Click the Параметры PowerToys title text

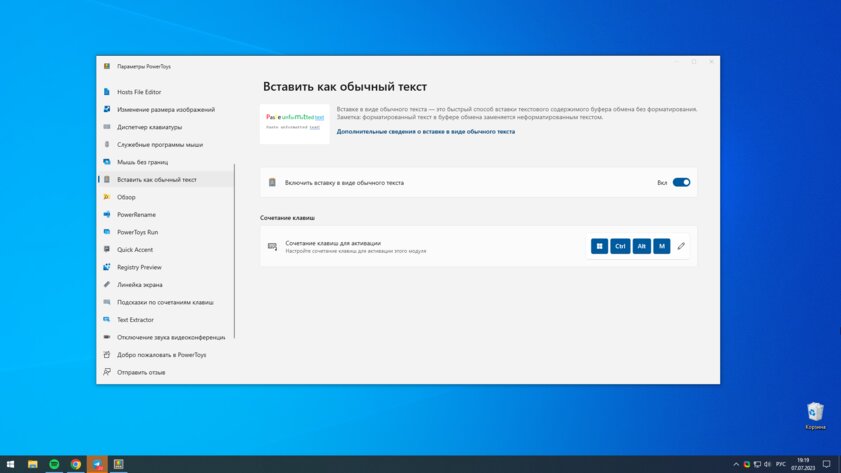(x=144, y=66)
